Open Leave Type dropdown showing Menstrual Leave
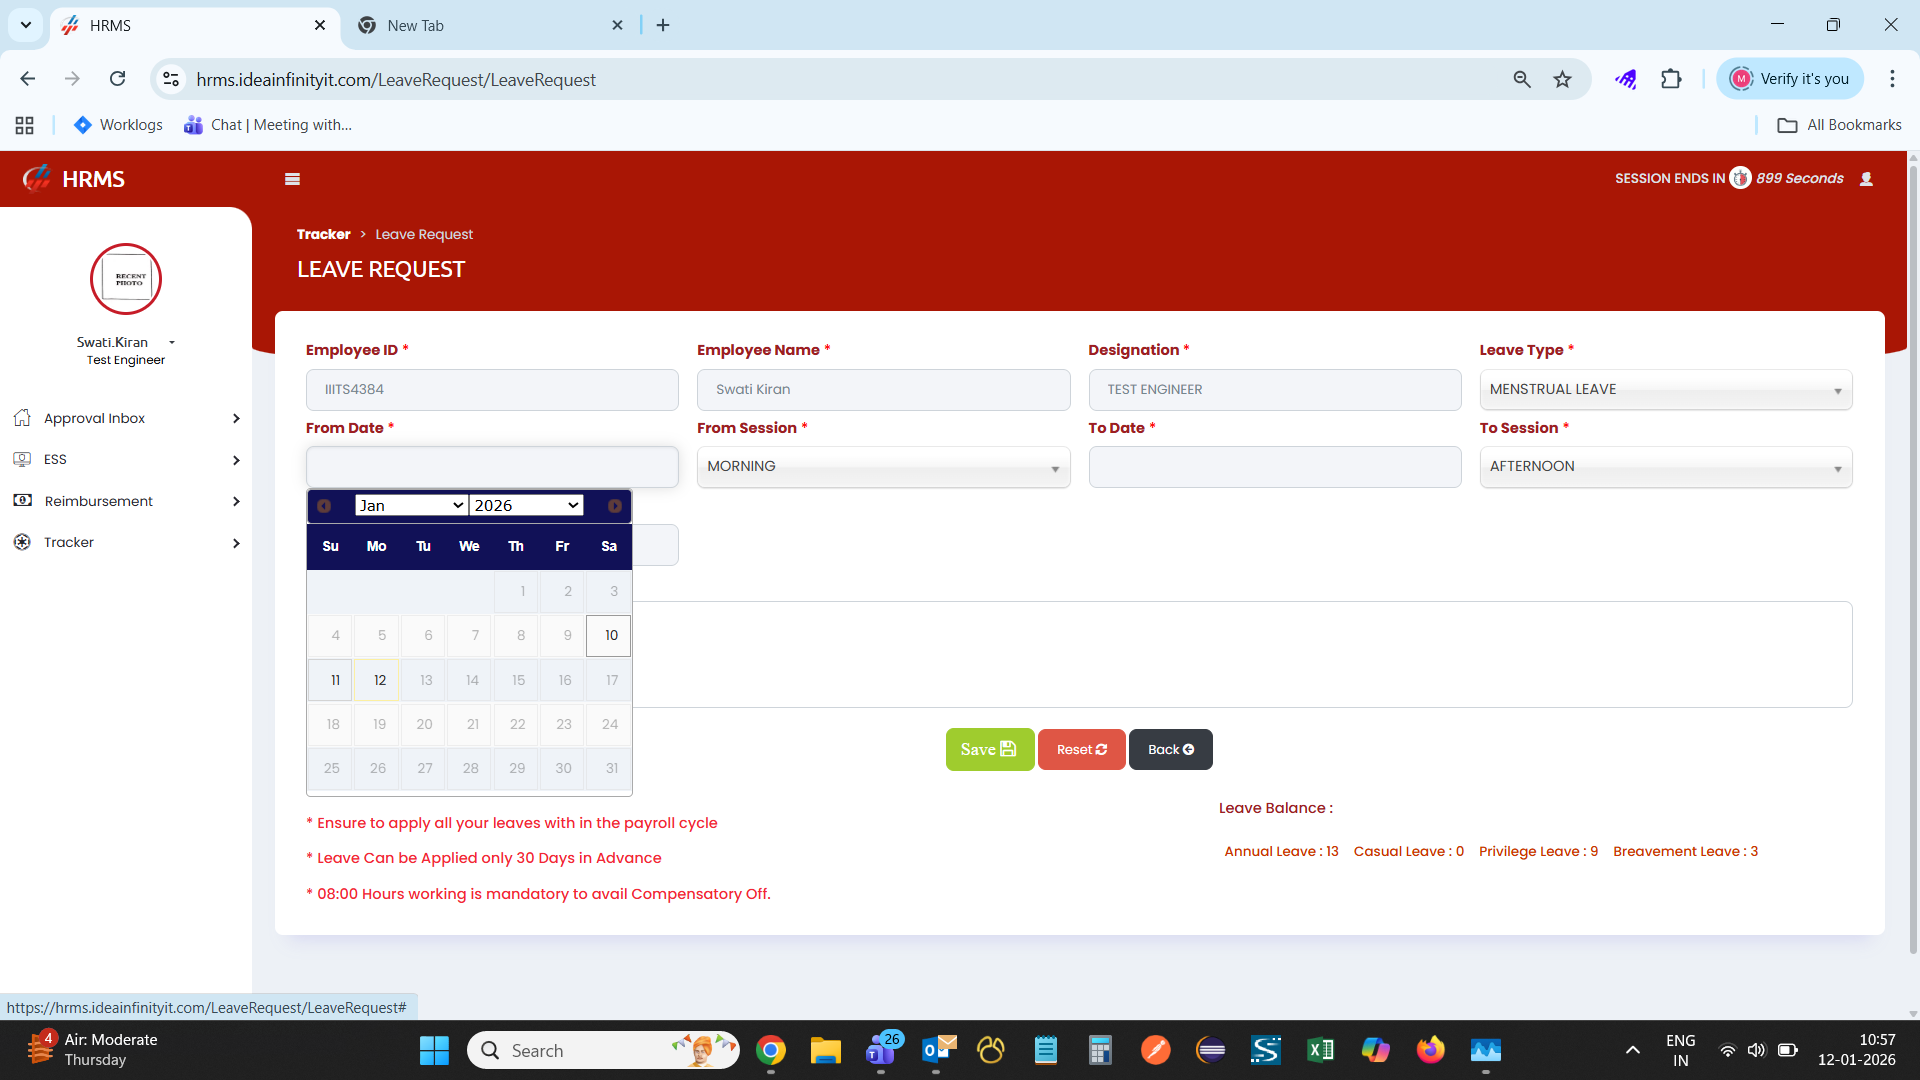1920x1080 pixels. click(1665, 390)
